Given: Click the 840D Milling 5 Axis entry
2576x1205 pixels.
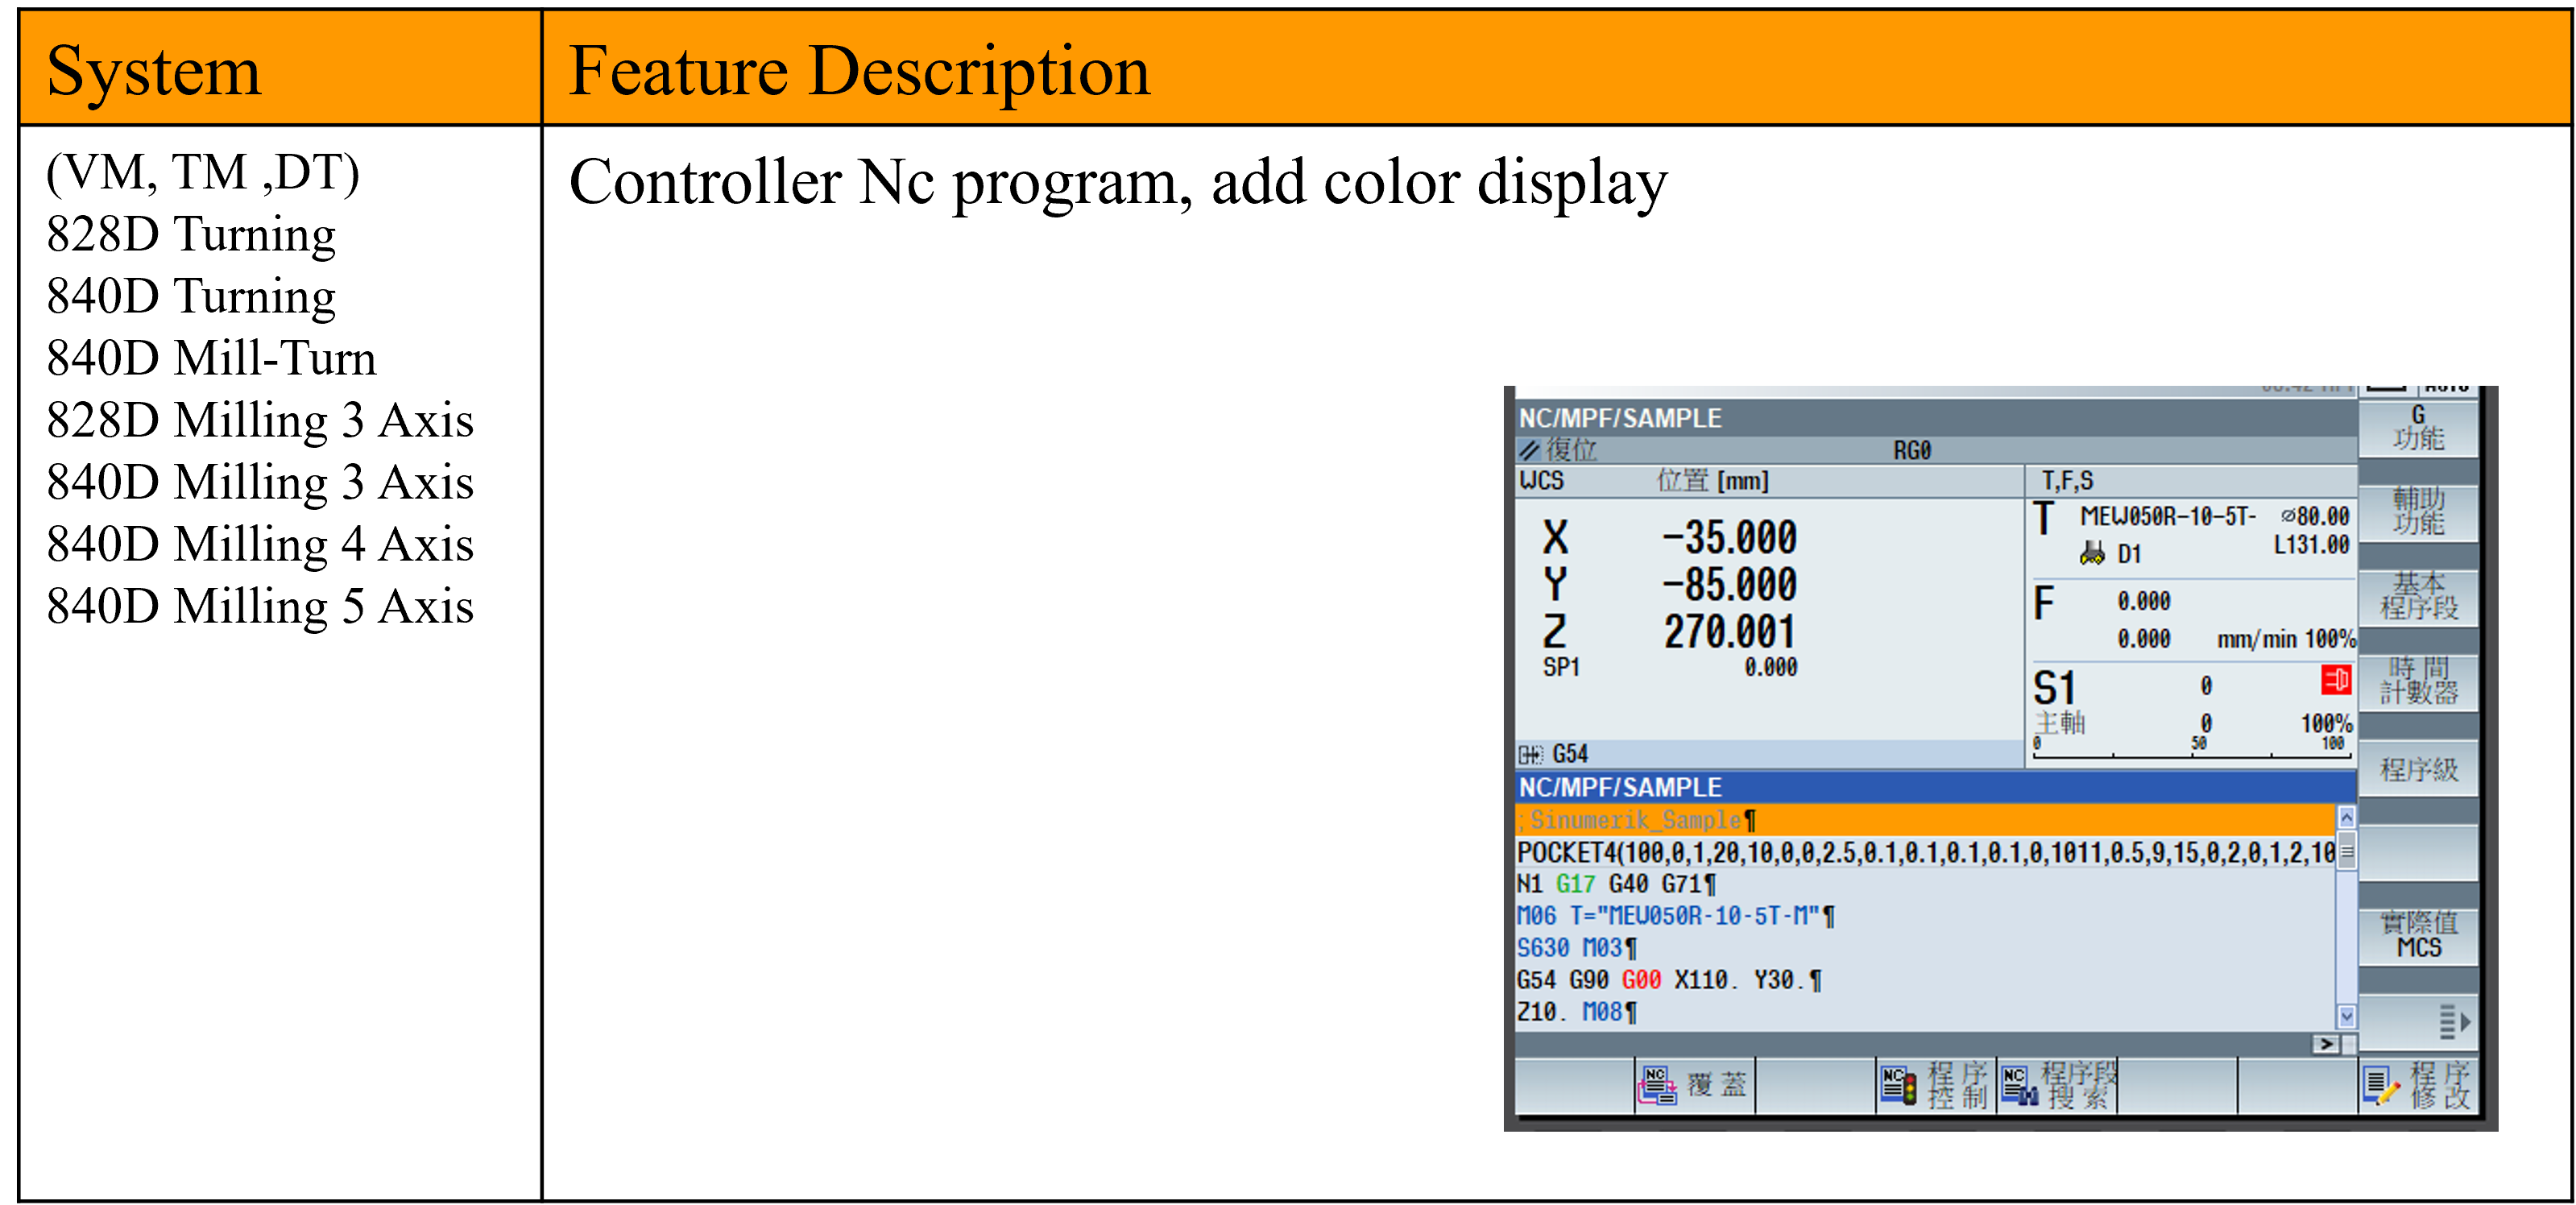Looking at the screenshot, I should tap(260, 606).
